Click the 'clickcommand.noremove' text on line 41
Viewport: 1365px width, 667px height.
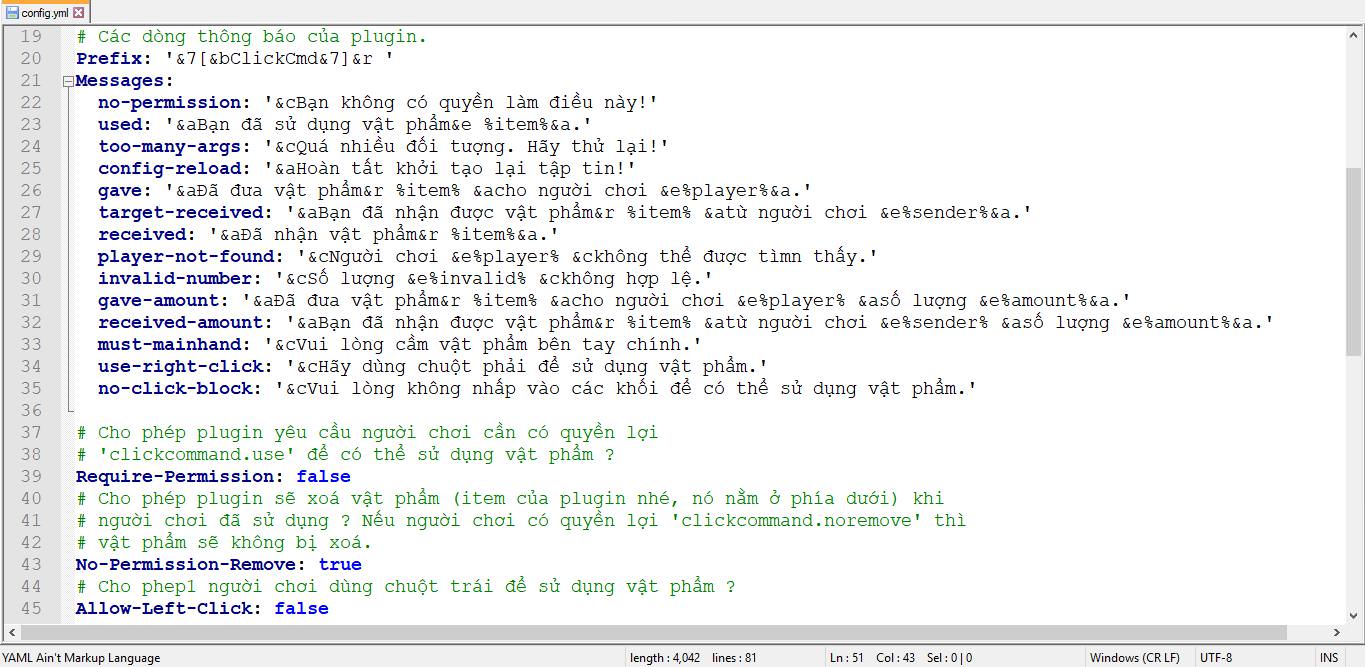(x=796, y=521)
